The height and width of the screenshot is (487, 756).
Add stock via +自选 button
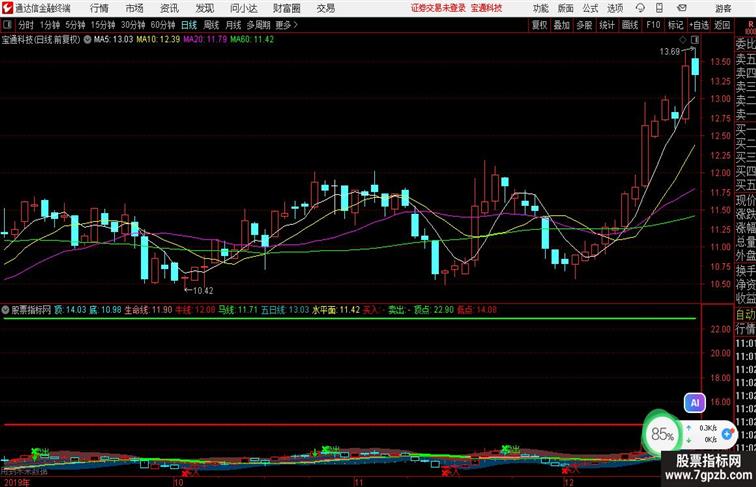(x=699, y=25)
